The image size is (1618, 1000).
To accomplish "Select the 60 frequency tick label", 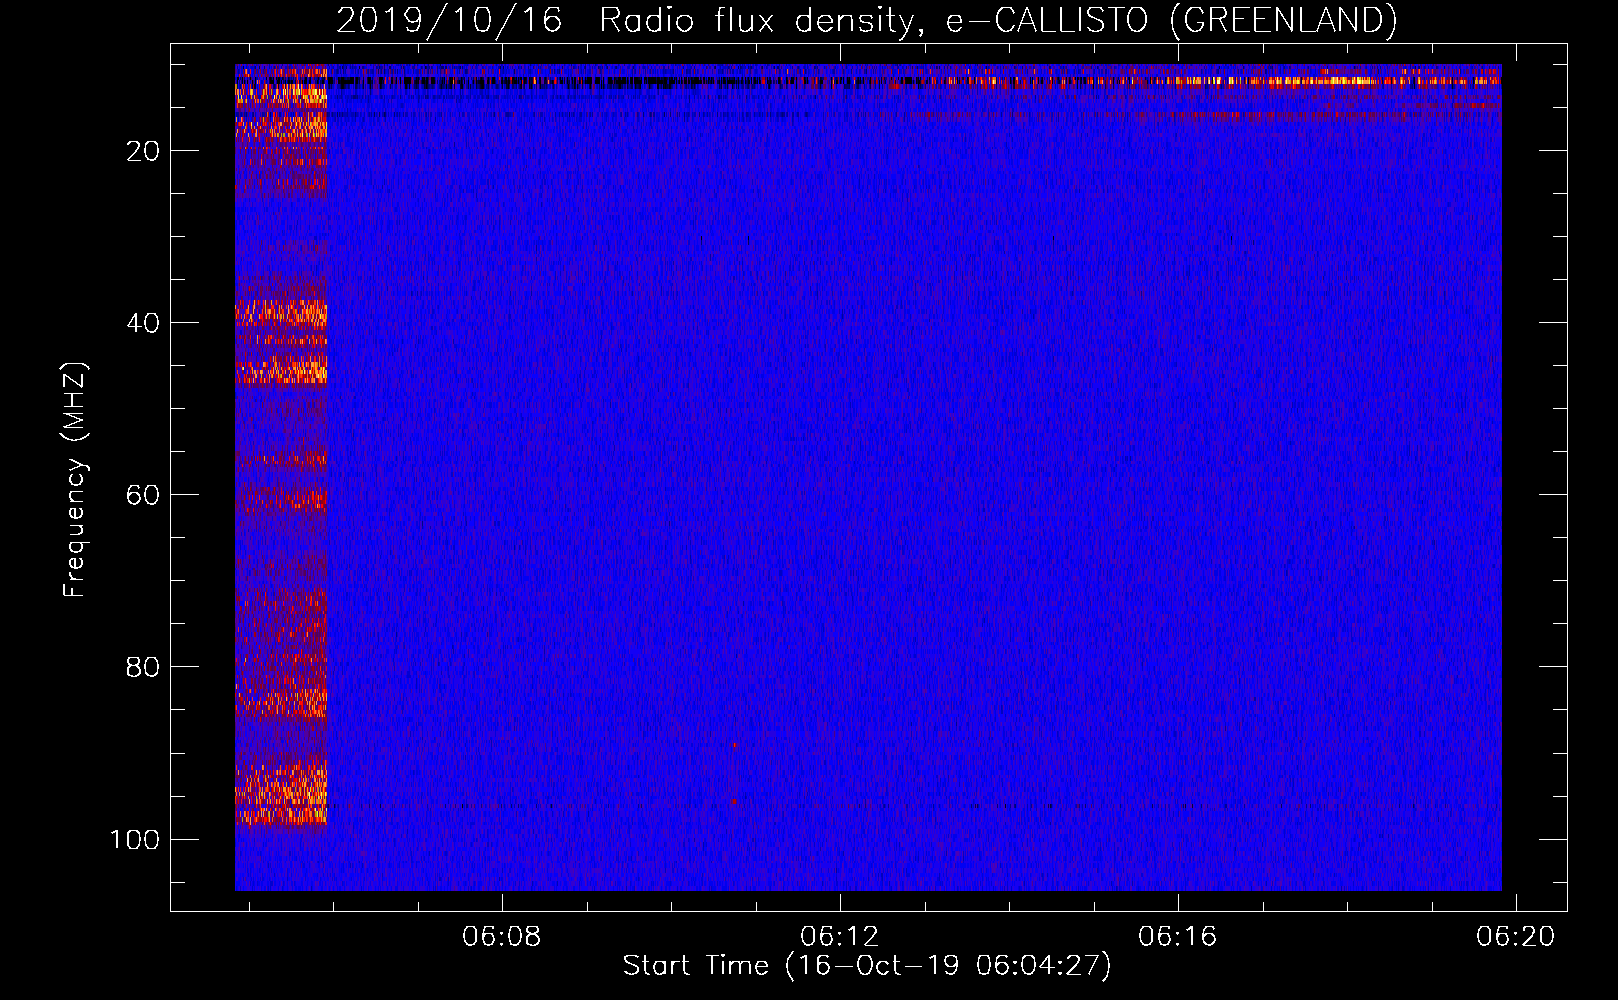I will click(143, 495).
